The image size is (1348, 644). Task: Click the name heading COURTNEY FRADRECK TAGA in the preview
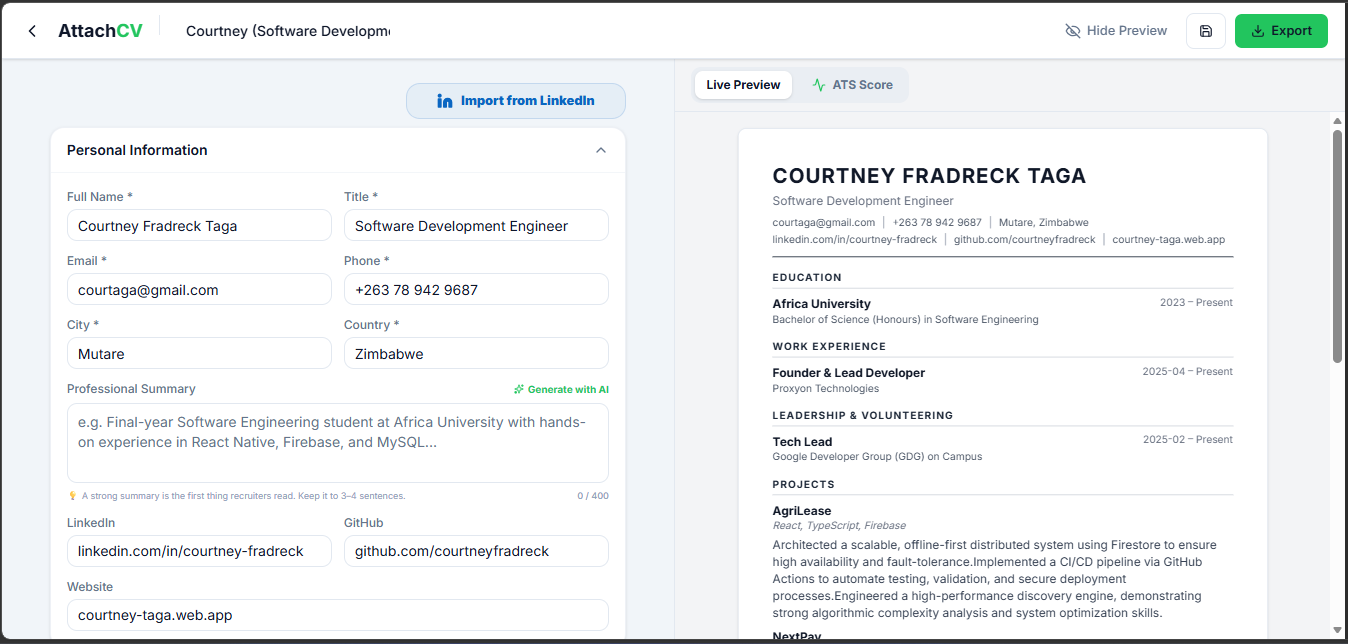[929, 176]
